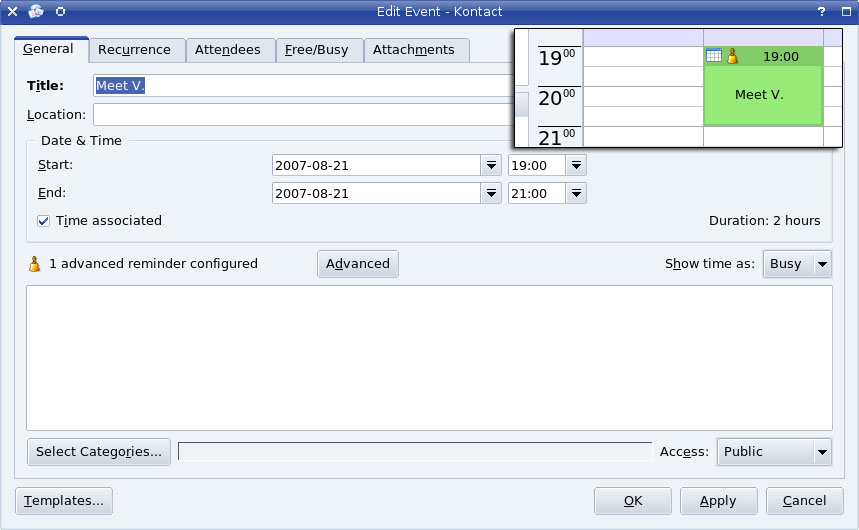Image resolution: width=859 pixels, height=530 pixels.
Task: Click the bell icon in the event header
Action: click(x=732, y=56)
